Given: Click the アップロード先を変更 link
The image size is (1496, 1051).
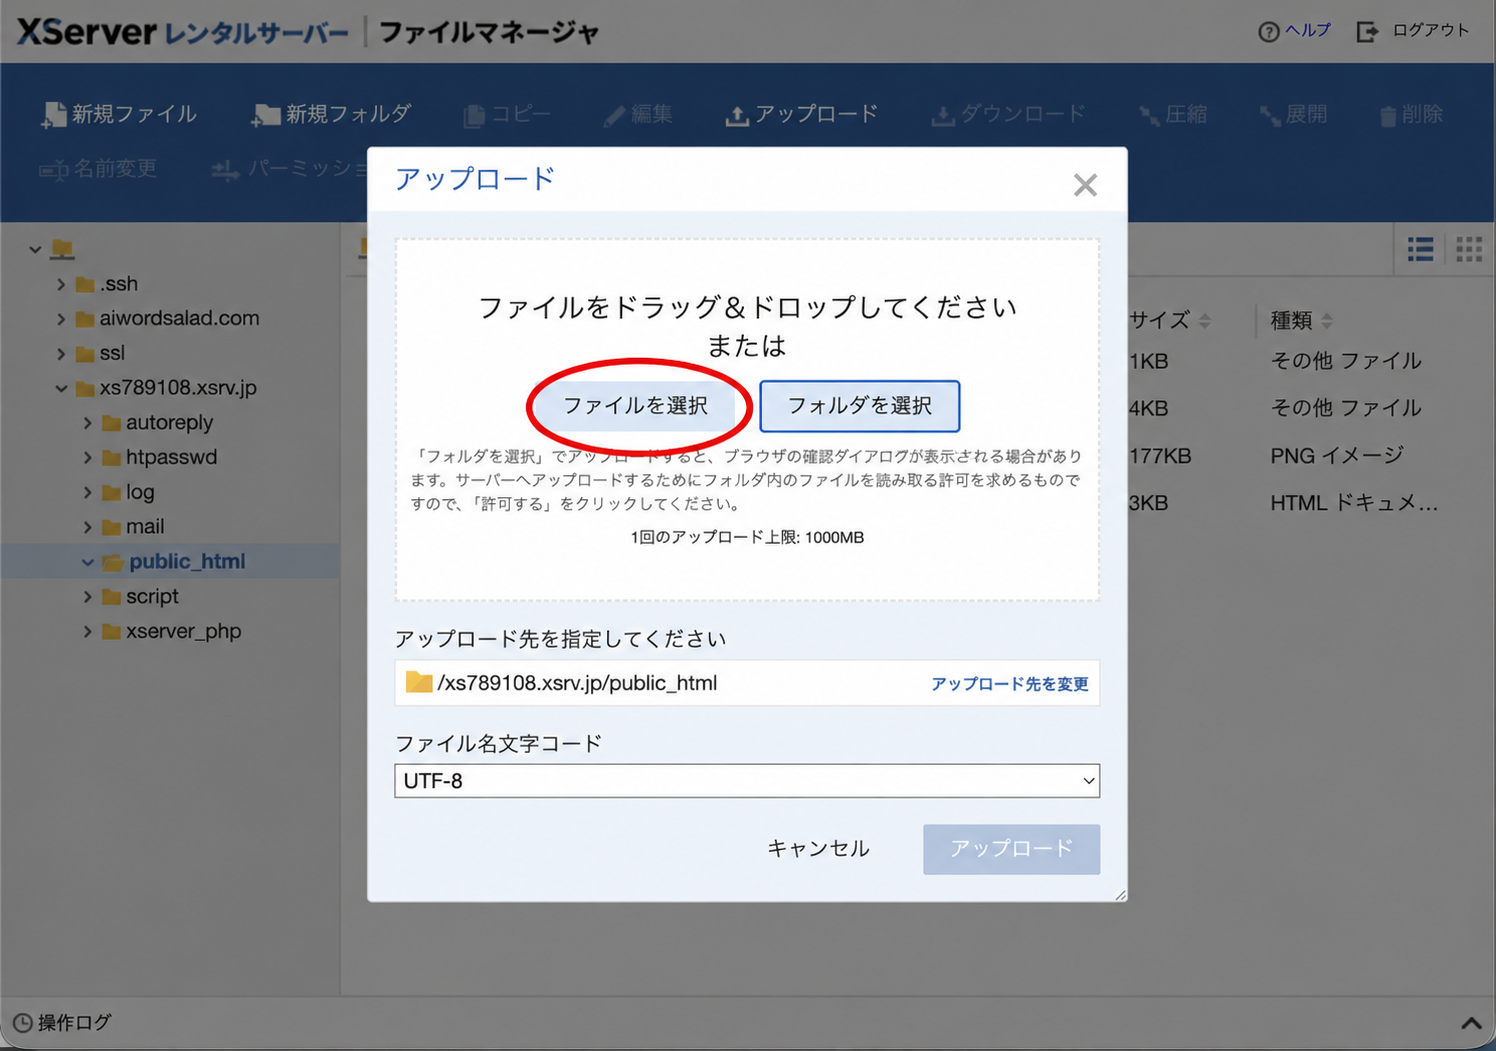Looking at the screenshot, I should tap(1009, 684).
